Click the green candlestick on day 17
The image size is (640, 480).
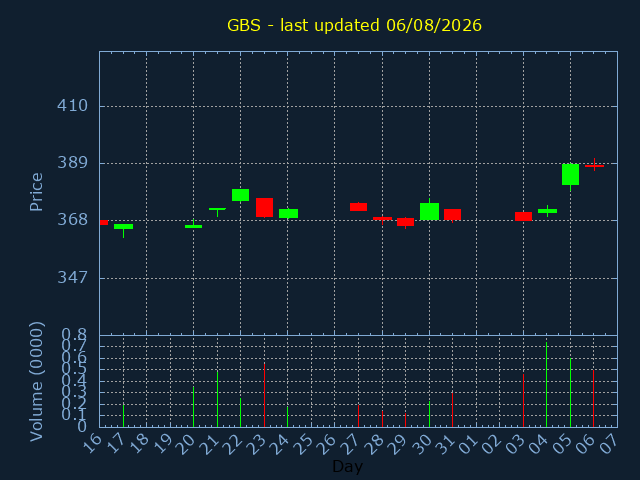pos(123,229)
